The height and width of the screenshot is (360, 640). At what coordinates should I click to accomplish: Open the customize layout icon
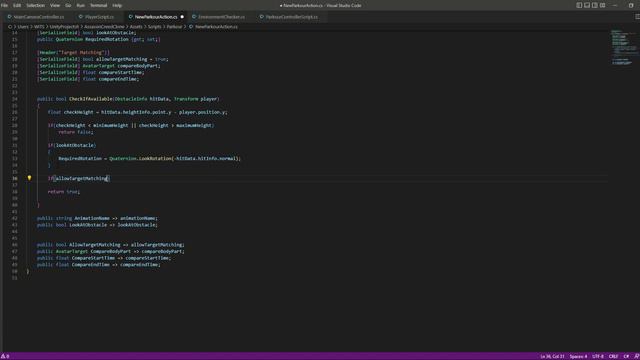[602, 5]
